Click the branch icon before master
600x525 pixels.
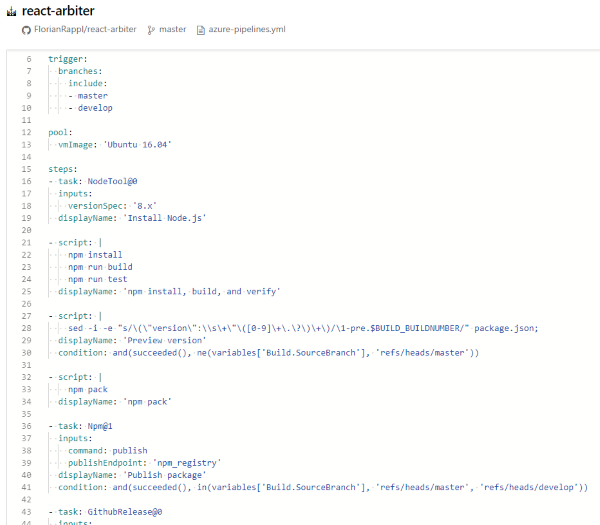coord(151,30)
